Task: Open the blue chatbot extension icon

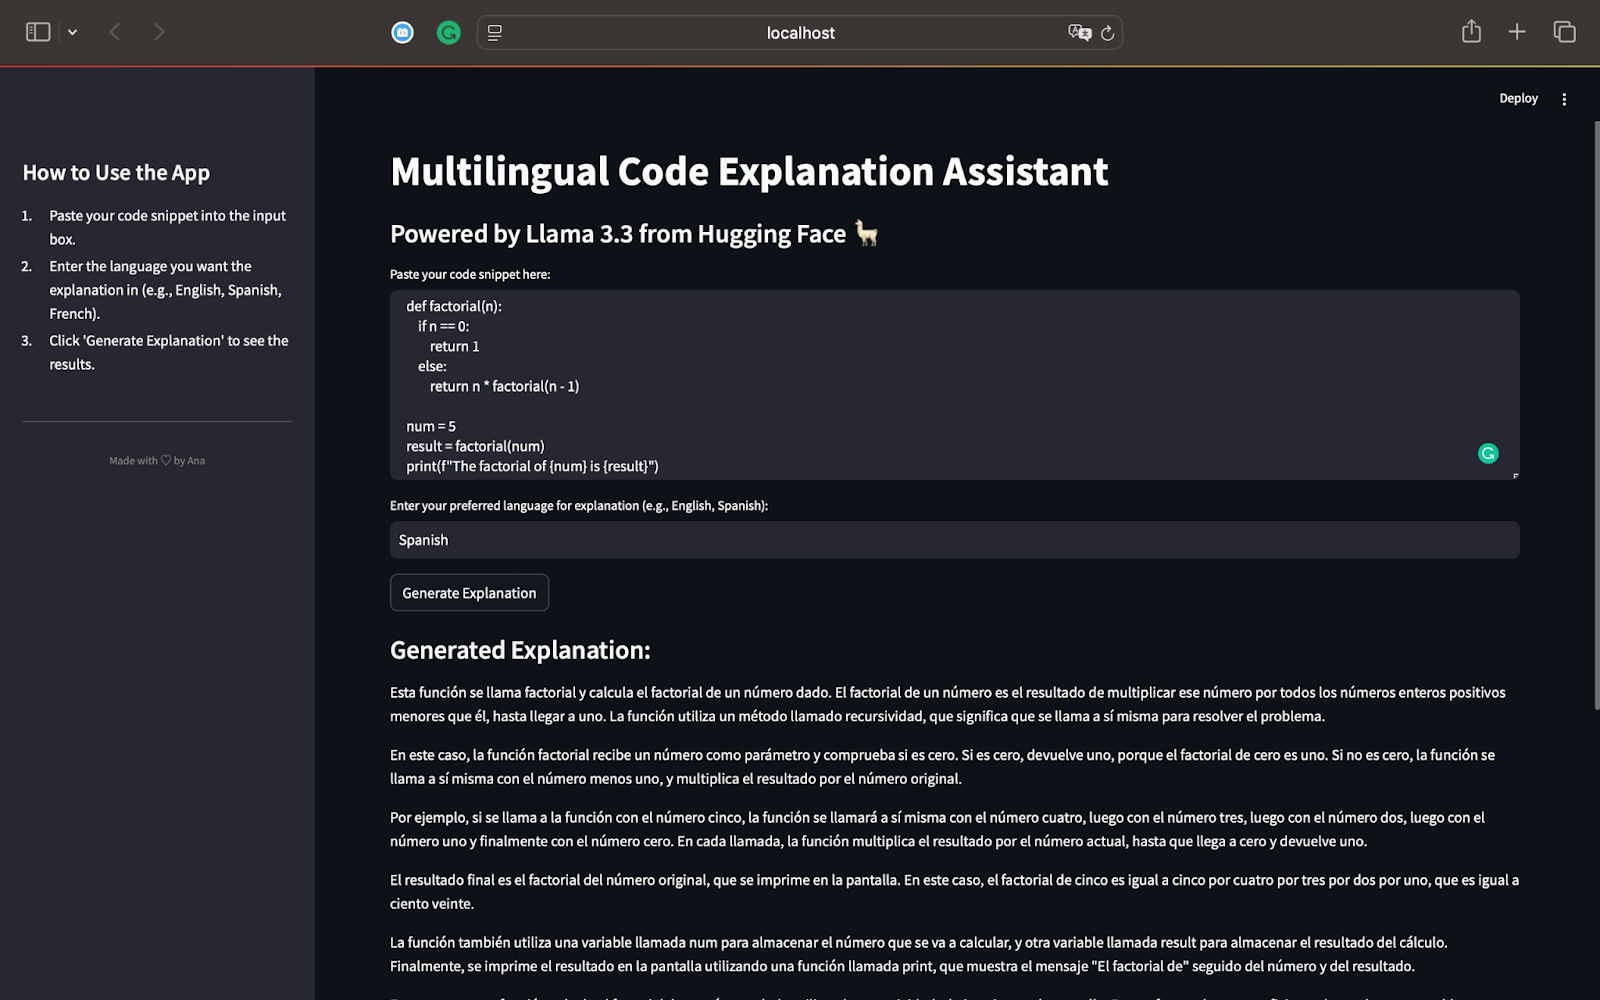Action: pyautogui.click(x=402, y=31)
